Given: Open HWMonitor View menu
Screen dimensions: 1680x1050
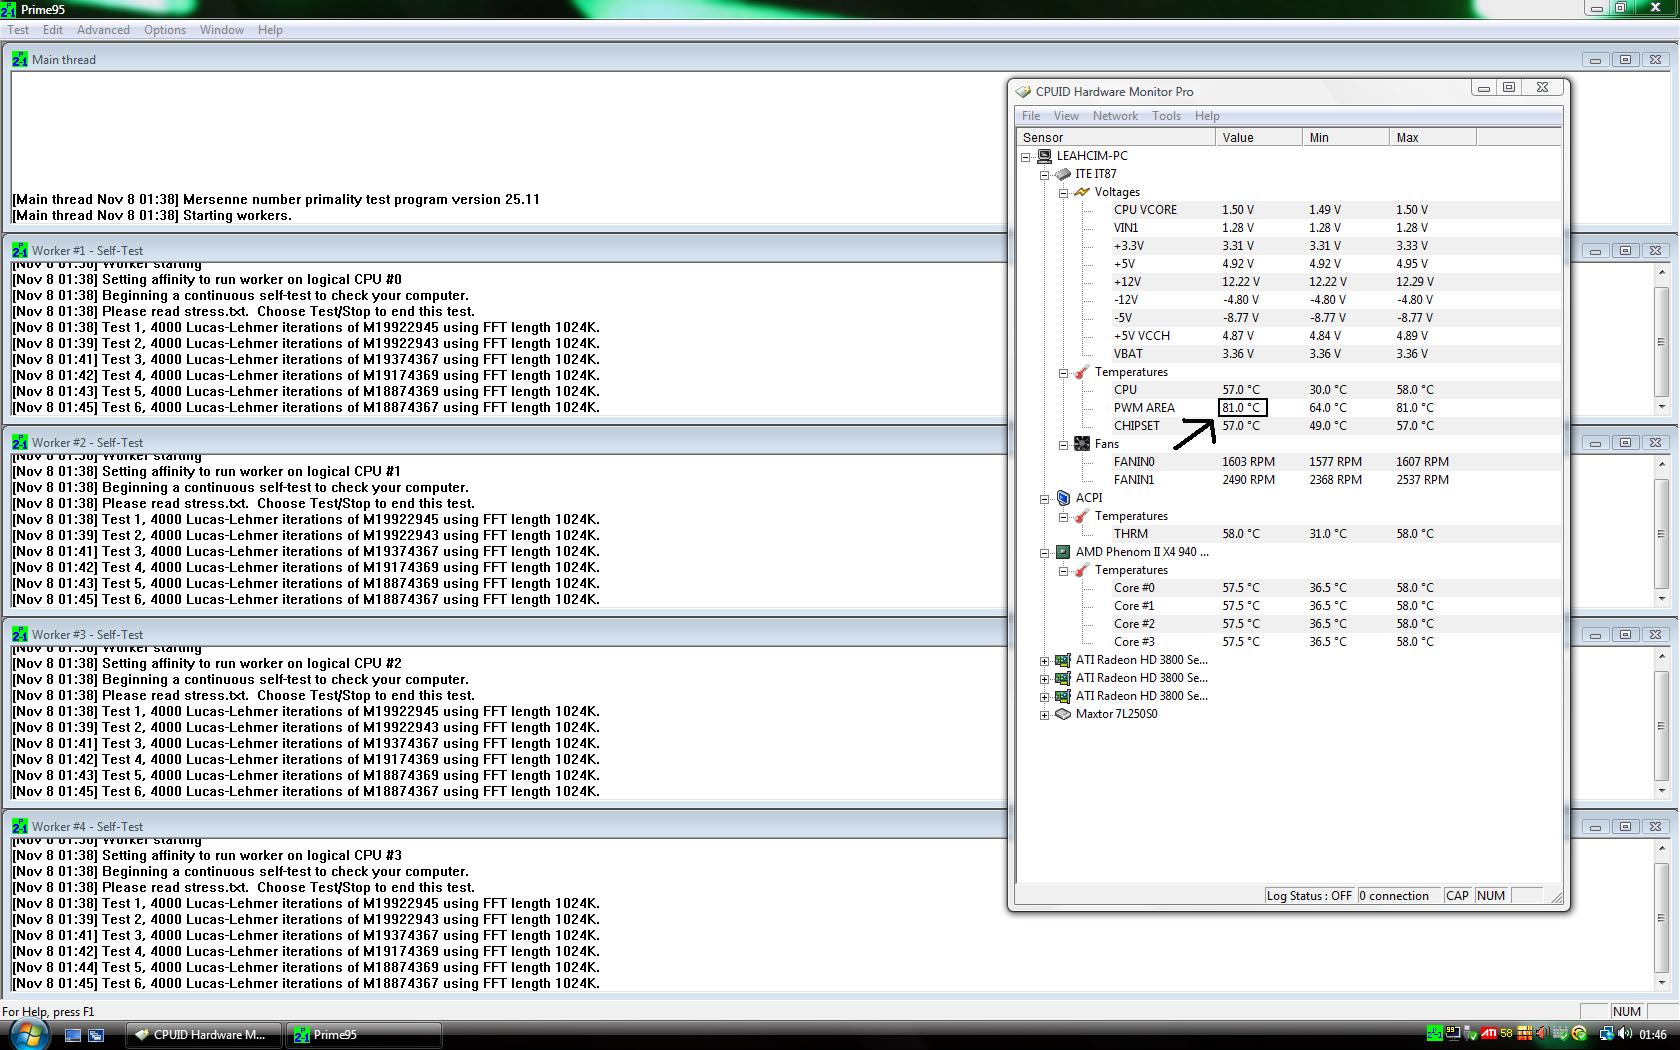Looking at the screenshot, I should point(1066,116).
